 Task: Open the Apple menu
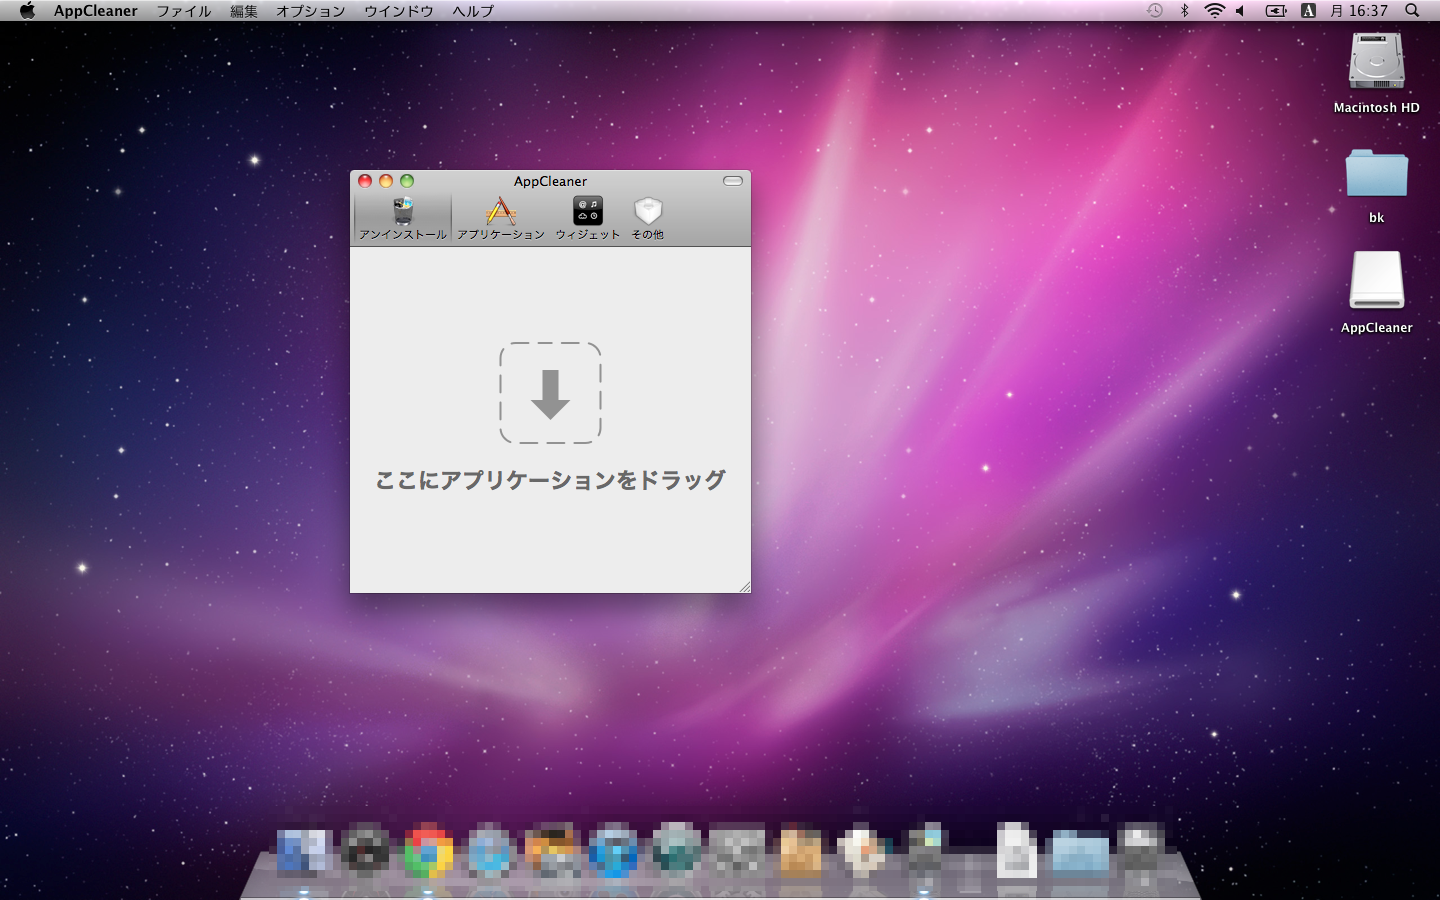point(27,11)
